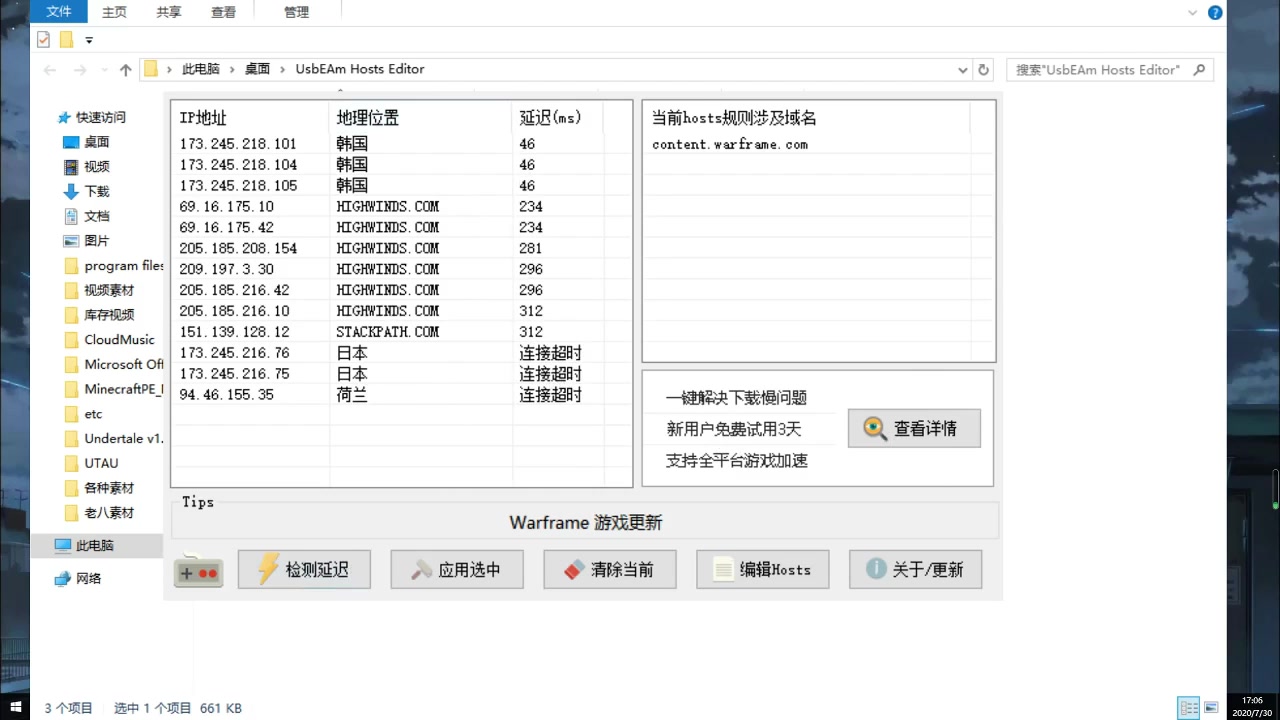Screen dimensions: 1280x720
Task: Expand the ribbon with the chevron
Action: (1192, 13)
